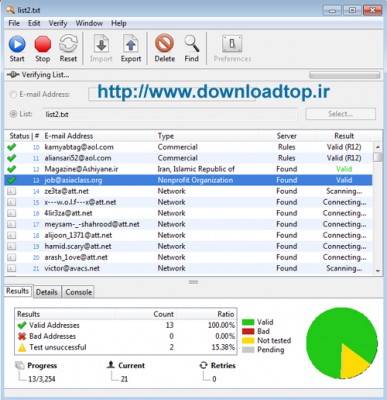Click the gray Pending legend swatch
Screen dimensions: 387x400
click(248, 350)
